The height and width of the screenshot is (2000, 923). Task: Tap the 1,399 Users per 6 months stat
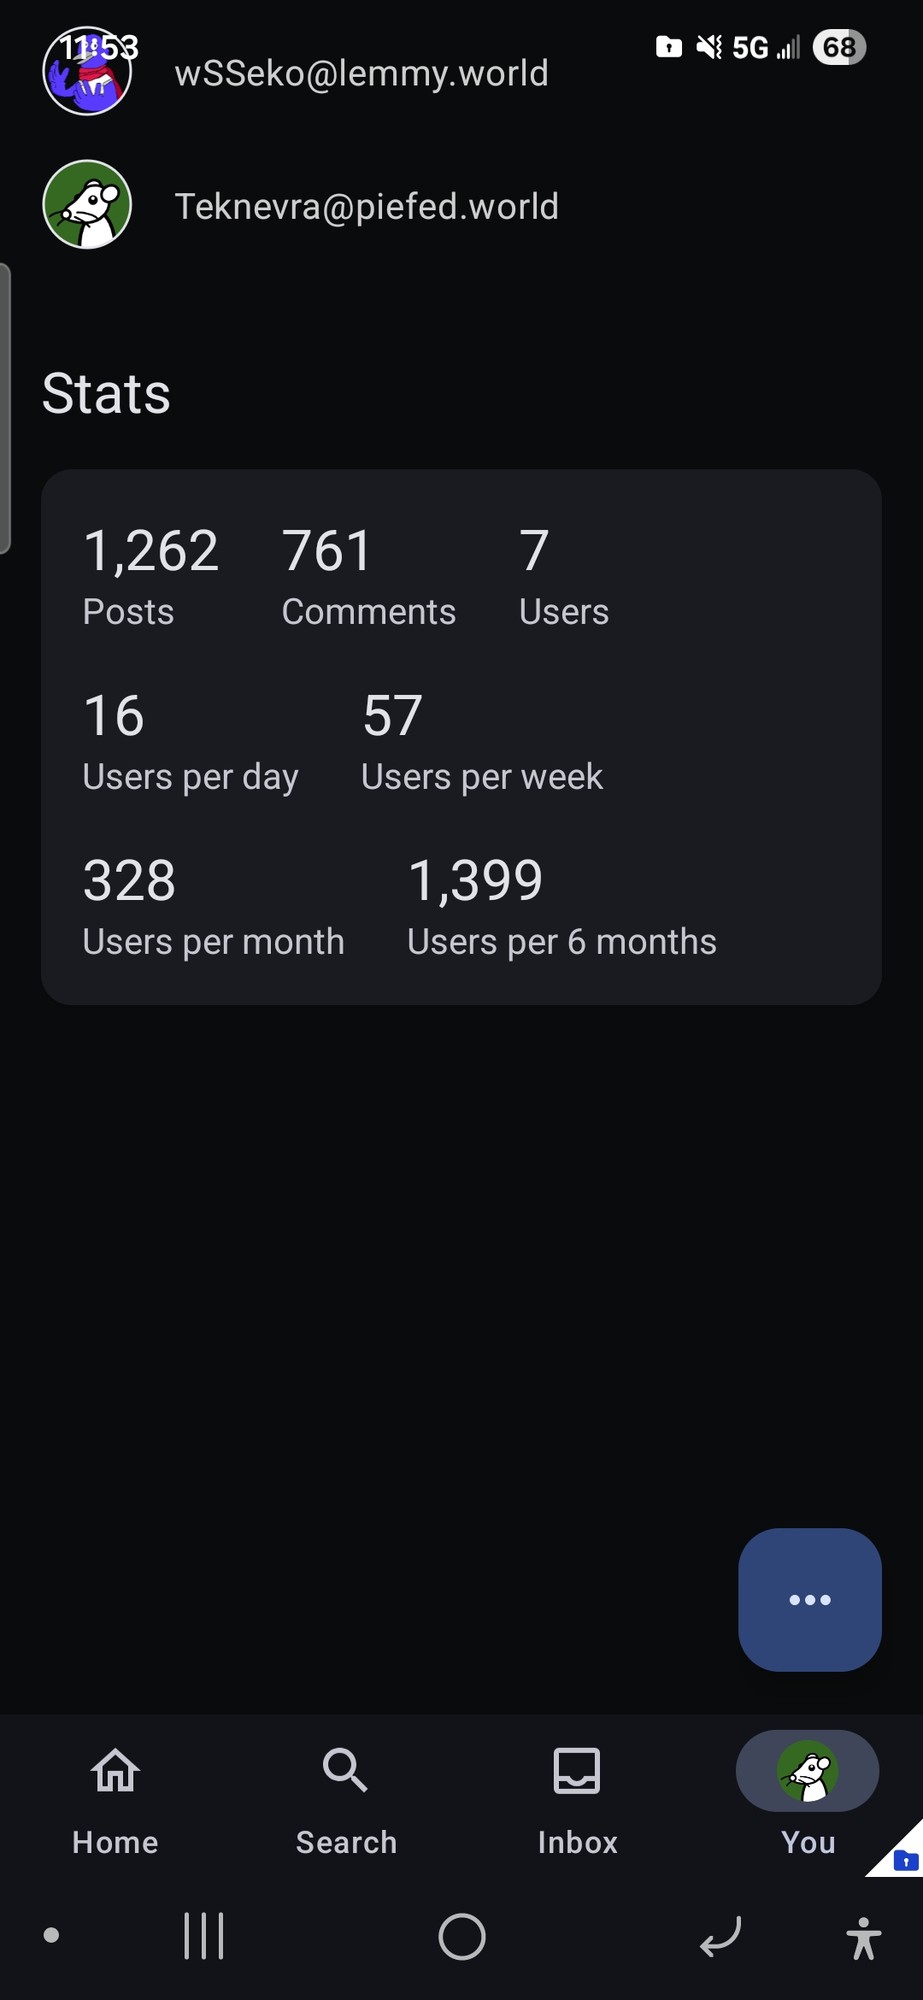tap(561, 907)
